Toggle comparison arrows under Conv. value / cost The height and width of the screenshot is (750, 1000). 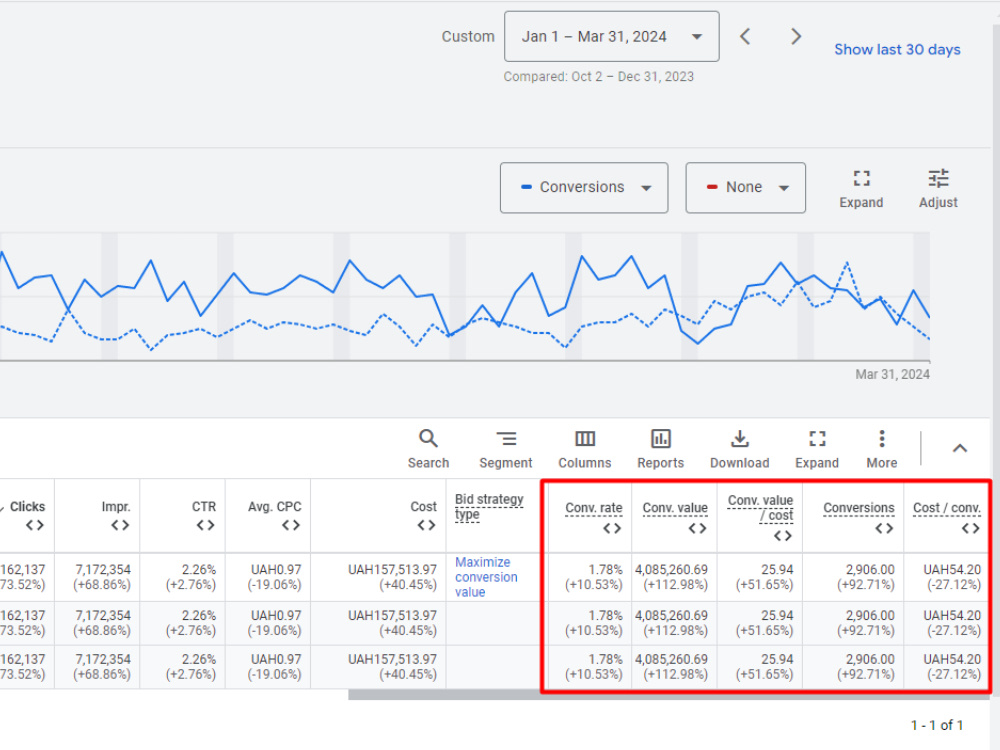click(783, 536)
